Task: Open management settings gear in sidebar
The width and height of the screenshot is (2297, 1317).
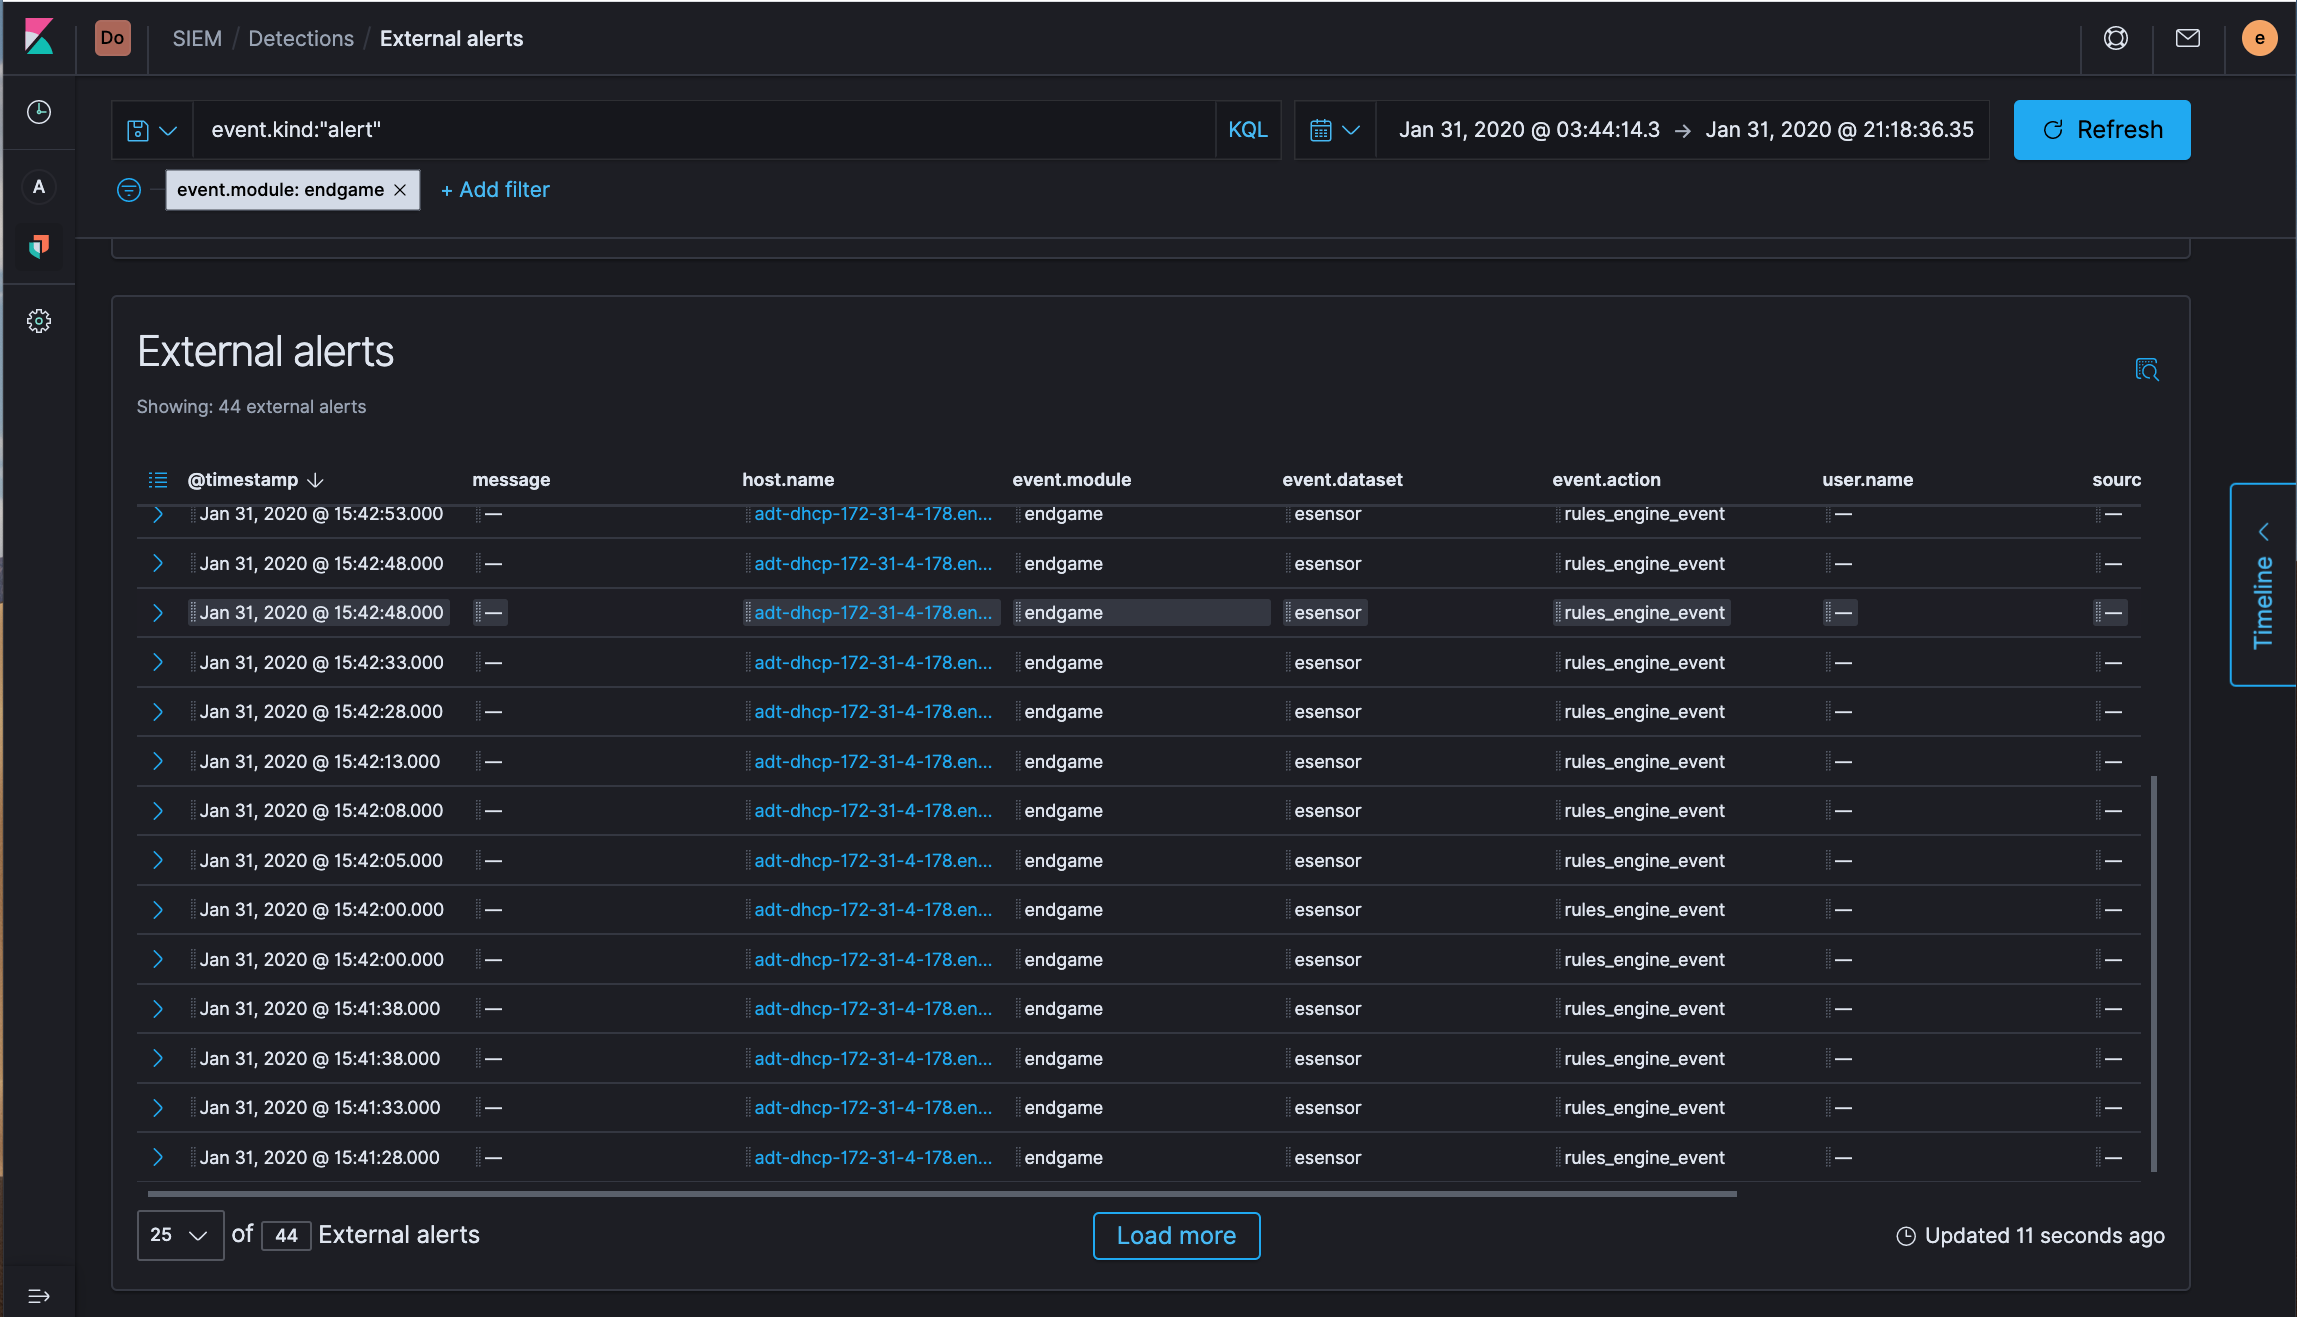Action: (39, 320)
